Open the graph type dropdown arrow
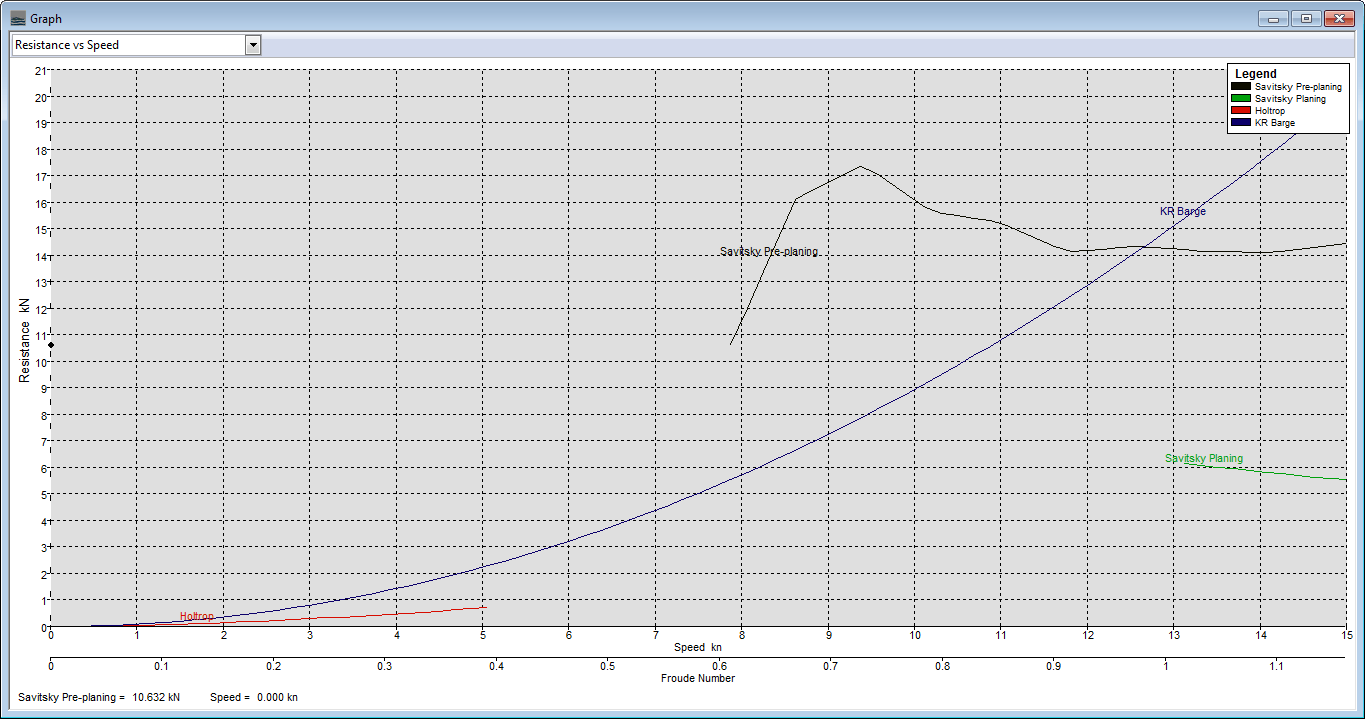Viewport: 1365px width, 719px height. coord(253,45)
